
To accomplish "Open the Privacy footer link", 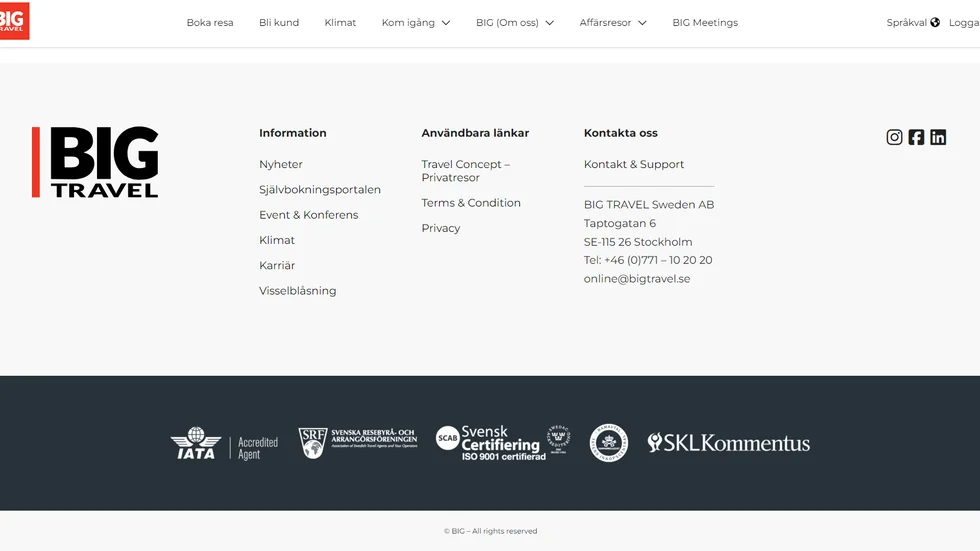I will point(441,228).
